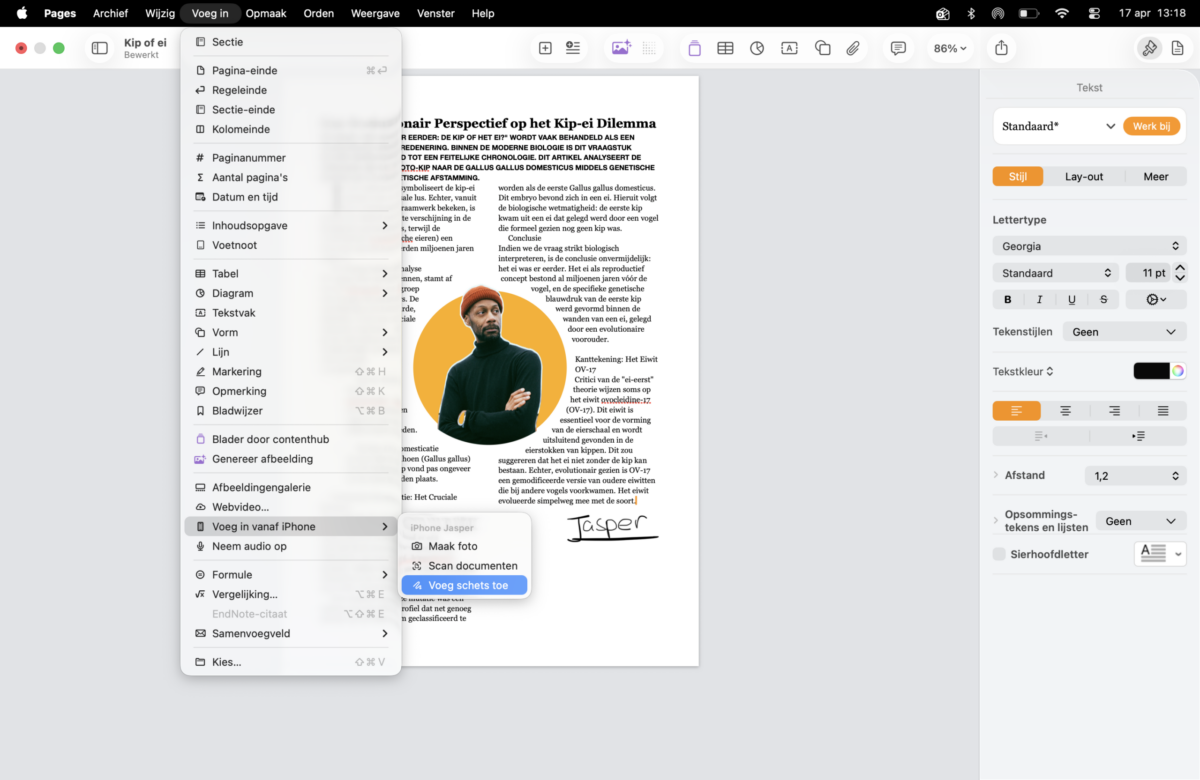Open the Tekenstijlen dropdown

pyautogui.click(x=1124, y=332)
